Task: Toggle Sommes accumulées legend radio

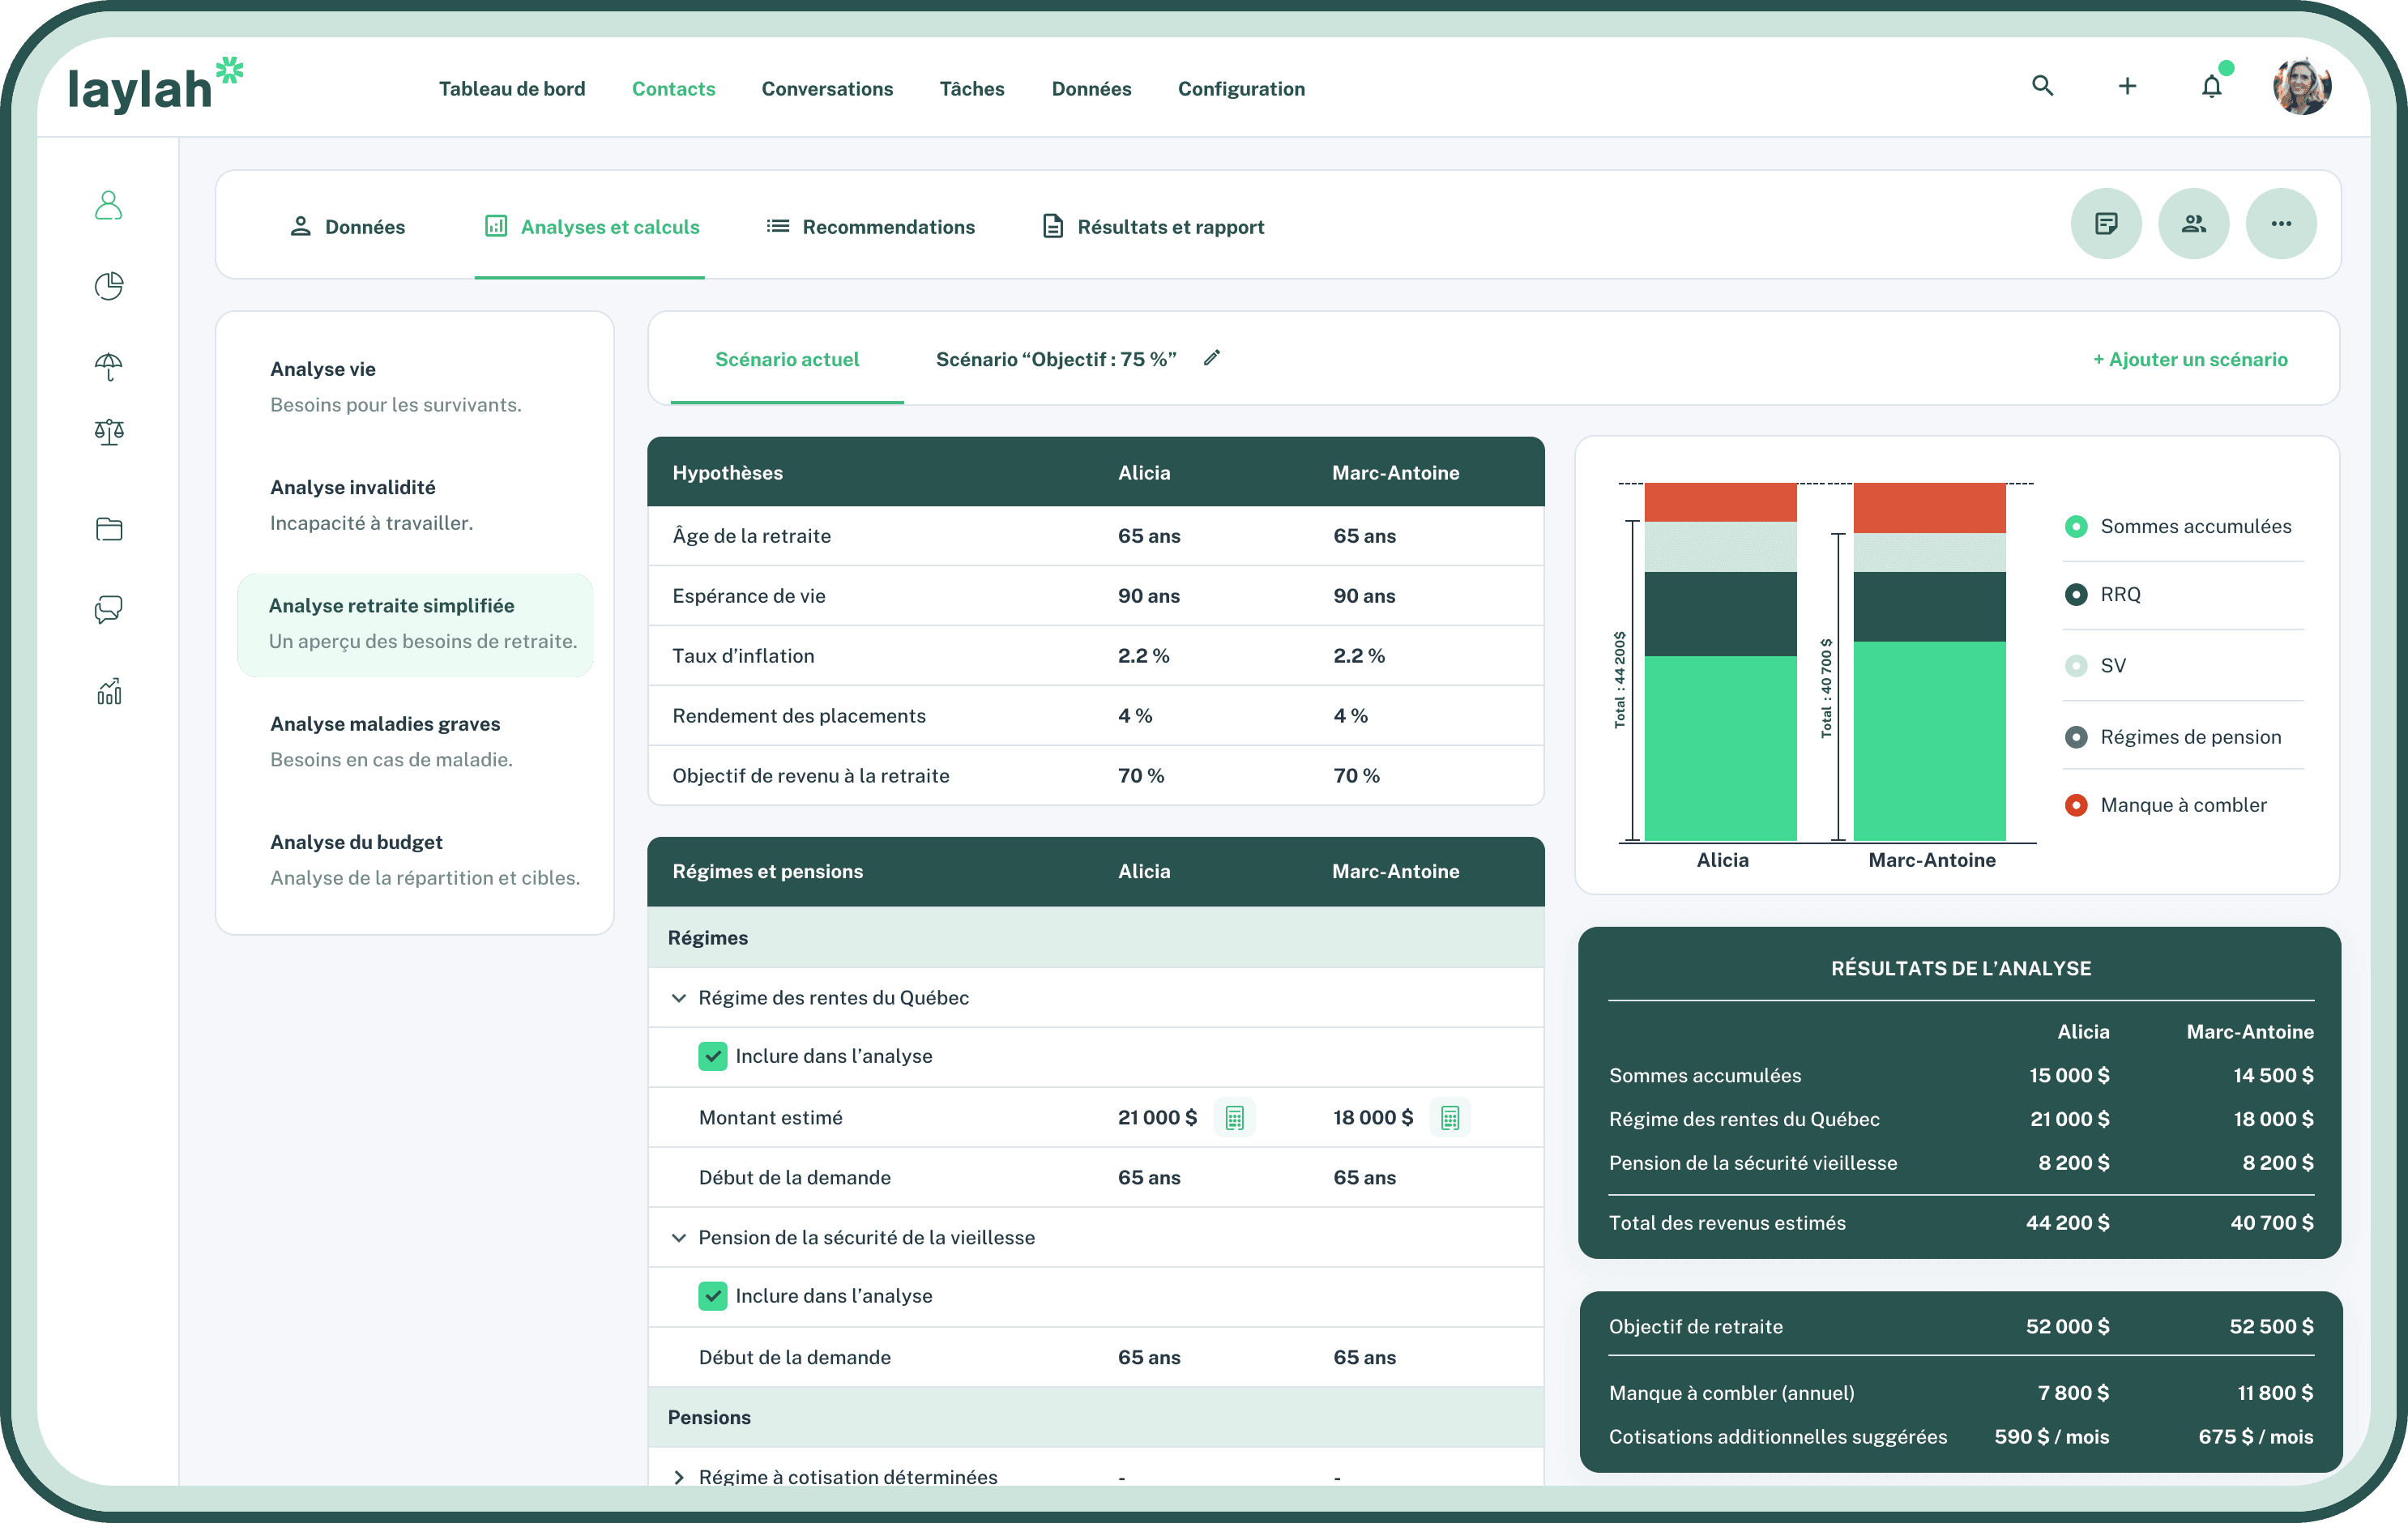Action: [2076, 527]
